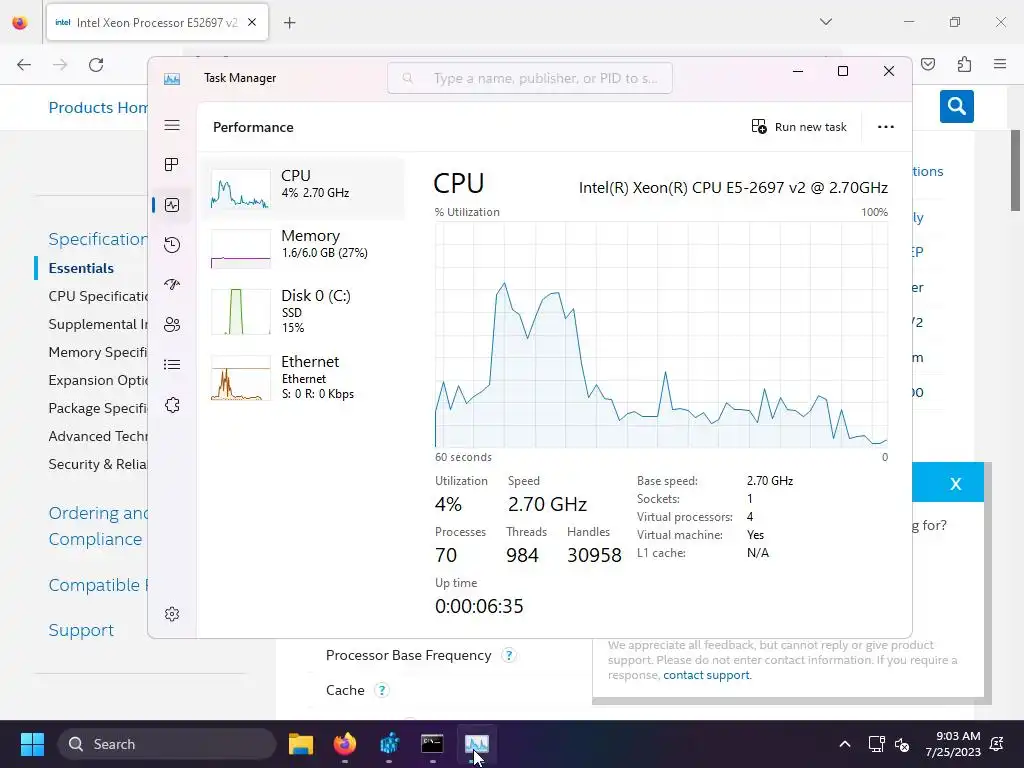This screenshot has height=768, width=1024.
Task: Open the Startup apps page icon
Action: (x=172, y=285)
